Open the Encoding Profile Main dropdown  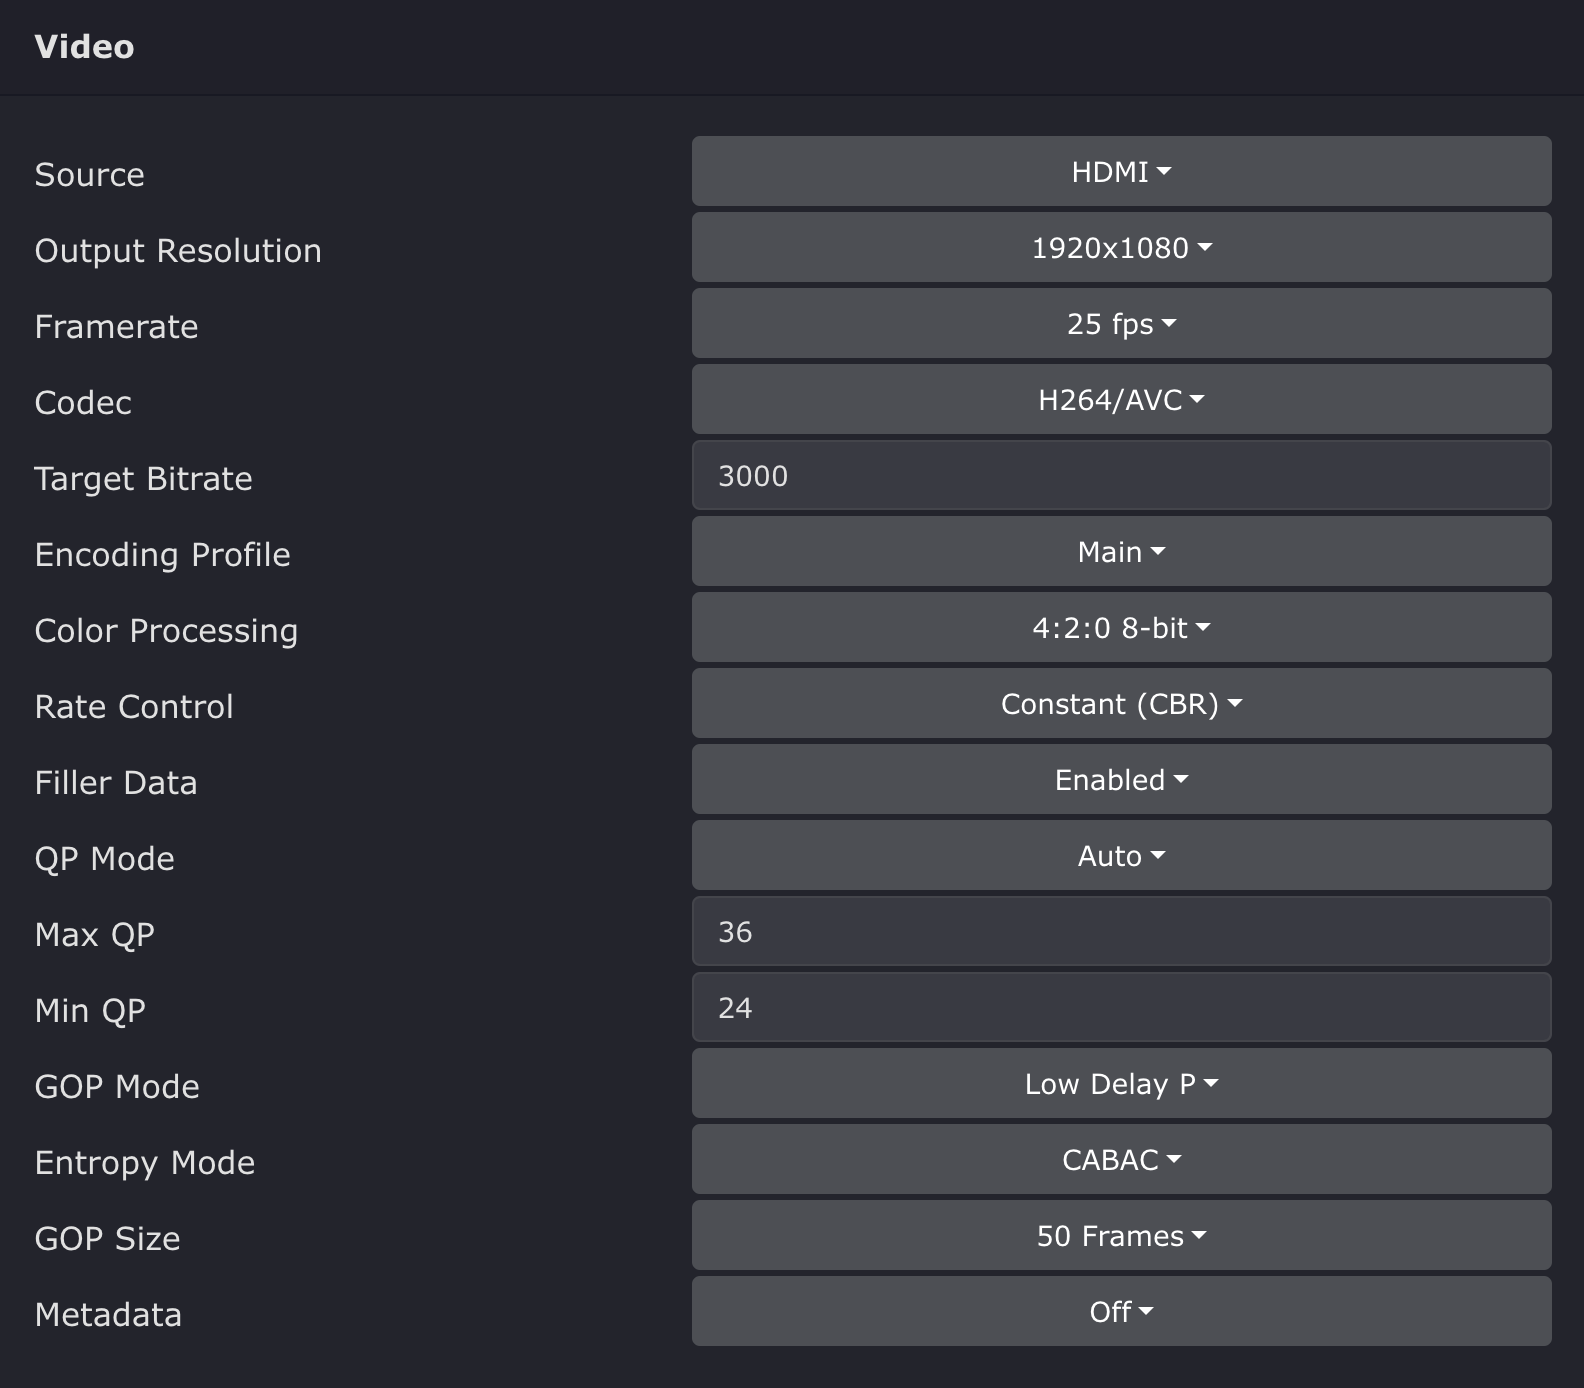pyautogui.click(x=1121, y=552)
